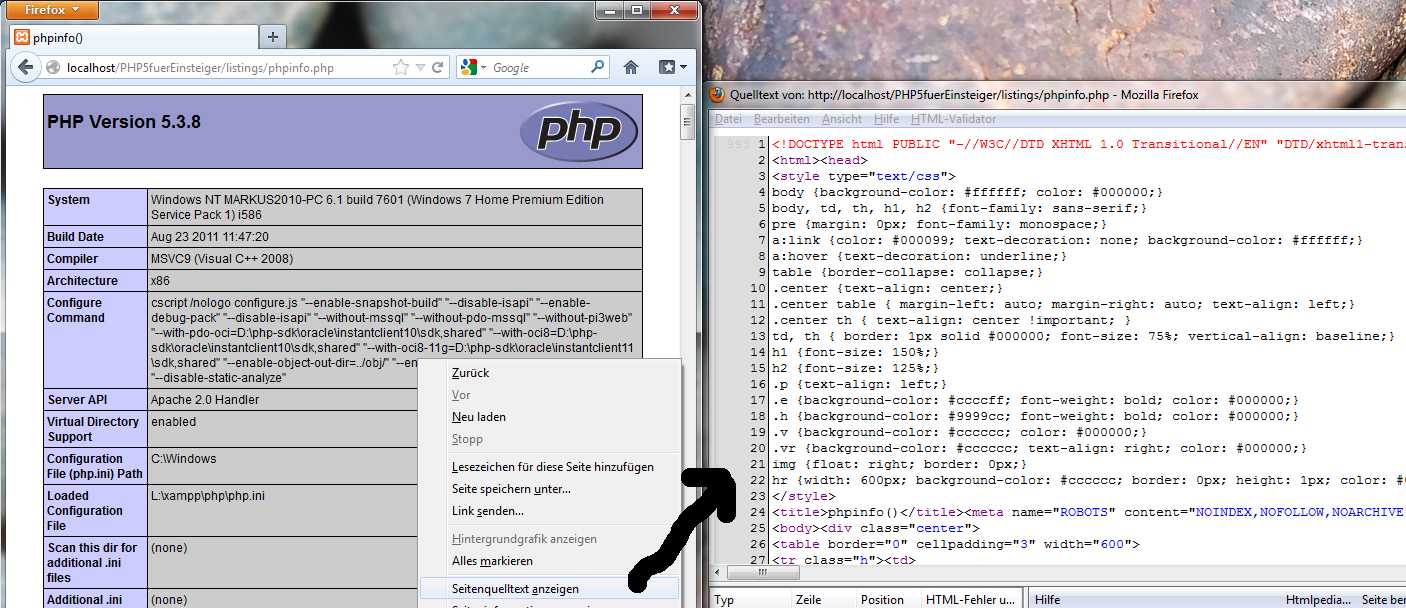The height and width of the screenshot is (608, 1406).
Task: Go to the home page via house icon
Action: pos(631,68)
